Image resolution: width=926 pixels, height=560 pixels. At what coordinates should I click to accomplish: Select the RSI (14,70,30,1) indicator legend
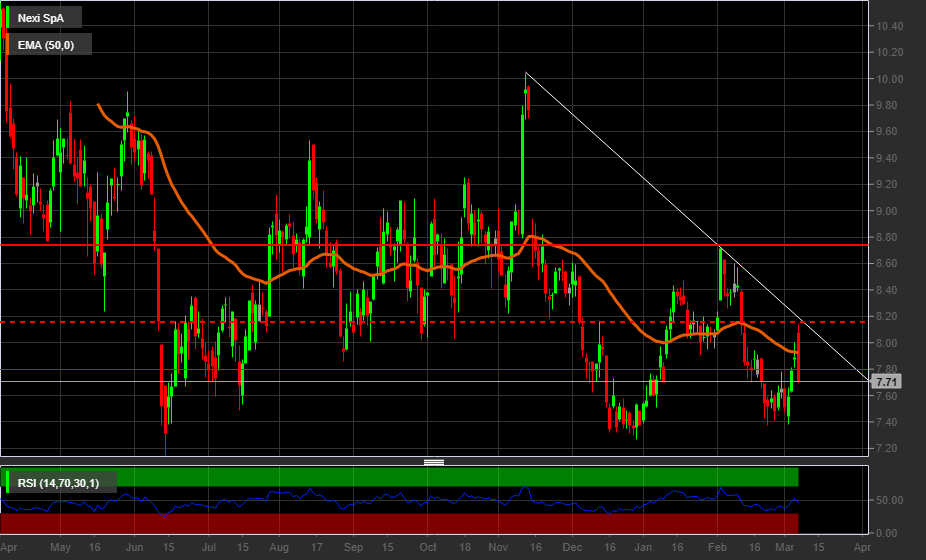coord(58,483)
